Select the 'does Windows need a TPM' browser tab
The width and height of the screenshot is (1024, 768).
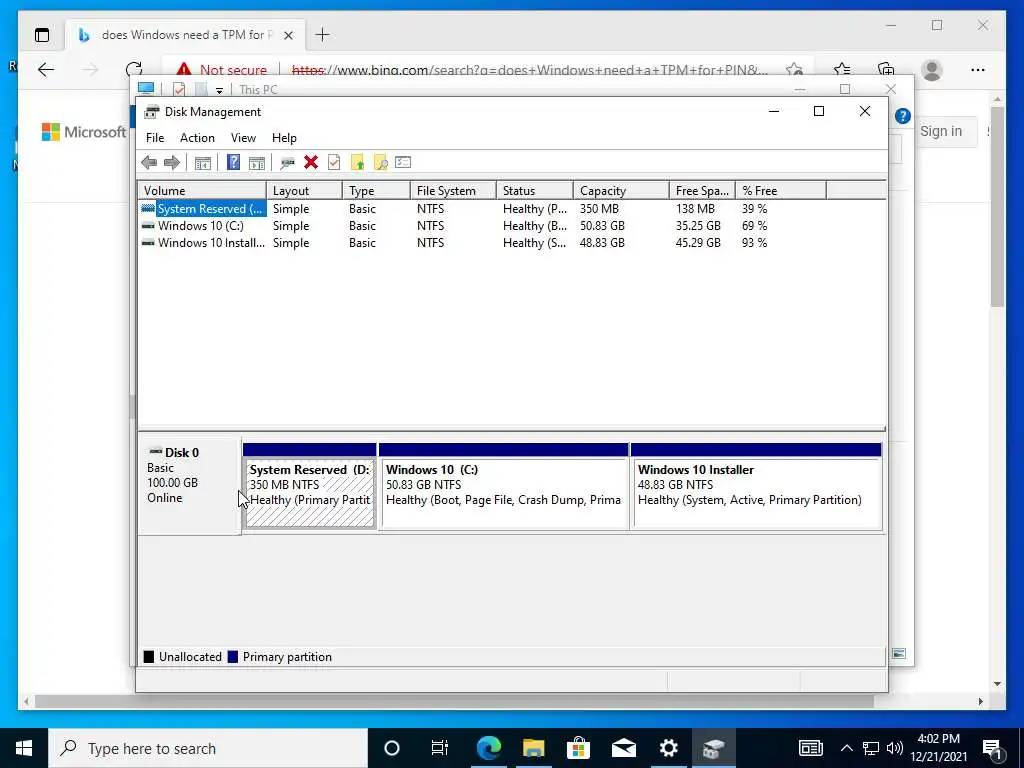[185, 35]
